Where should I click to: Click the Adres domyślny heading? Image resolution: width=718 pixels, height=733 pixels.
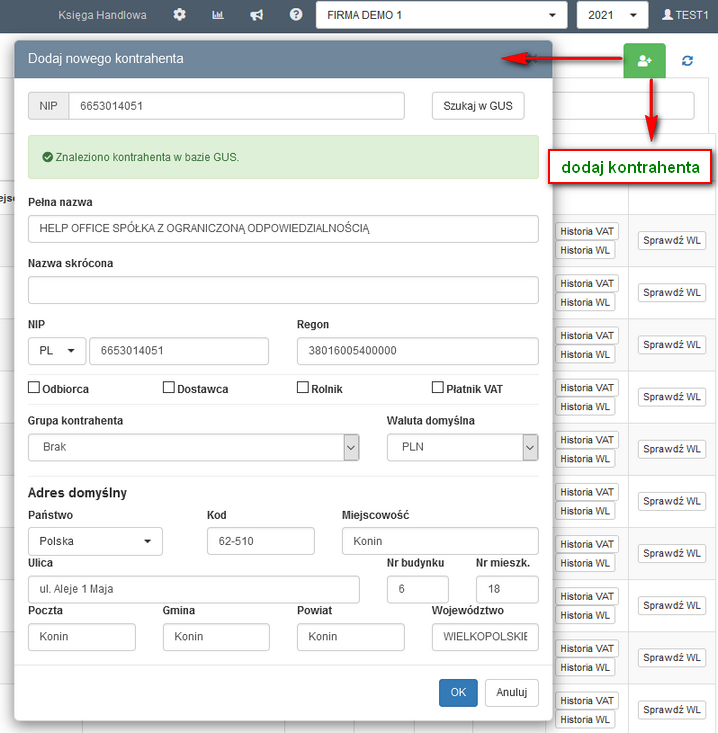[x=77, y=493]
